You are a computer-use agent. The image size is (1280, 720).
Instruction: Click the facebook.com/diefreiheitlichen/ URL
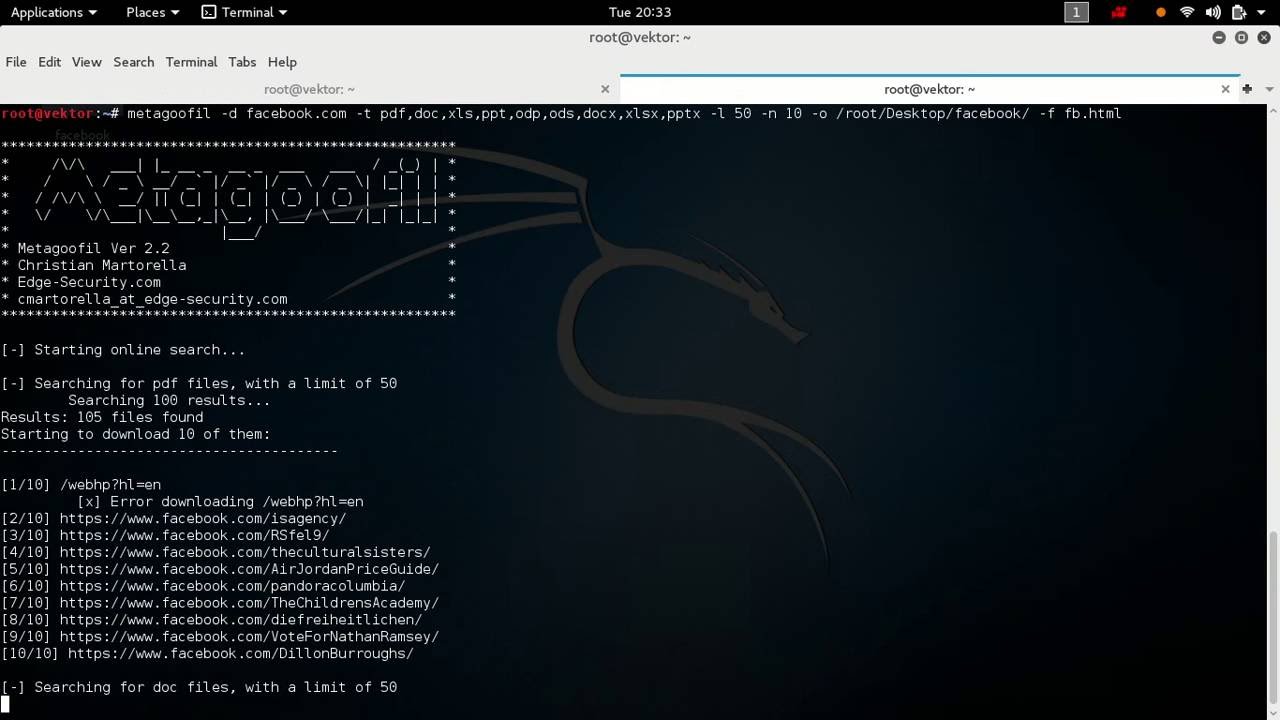tap(241, 620)
